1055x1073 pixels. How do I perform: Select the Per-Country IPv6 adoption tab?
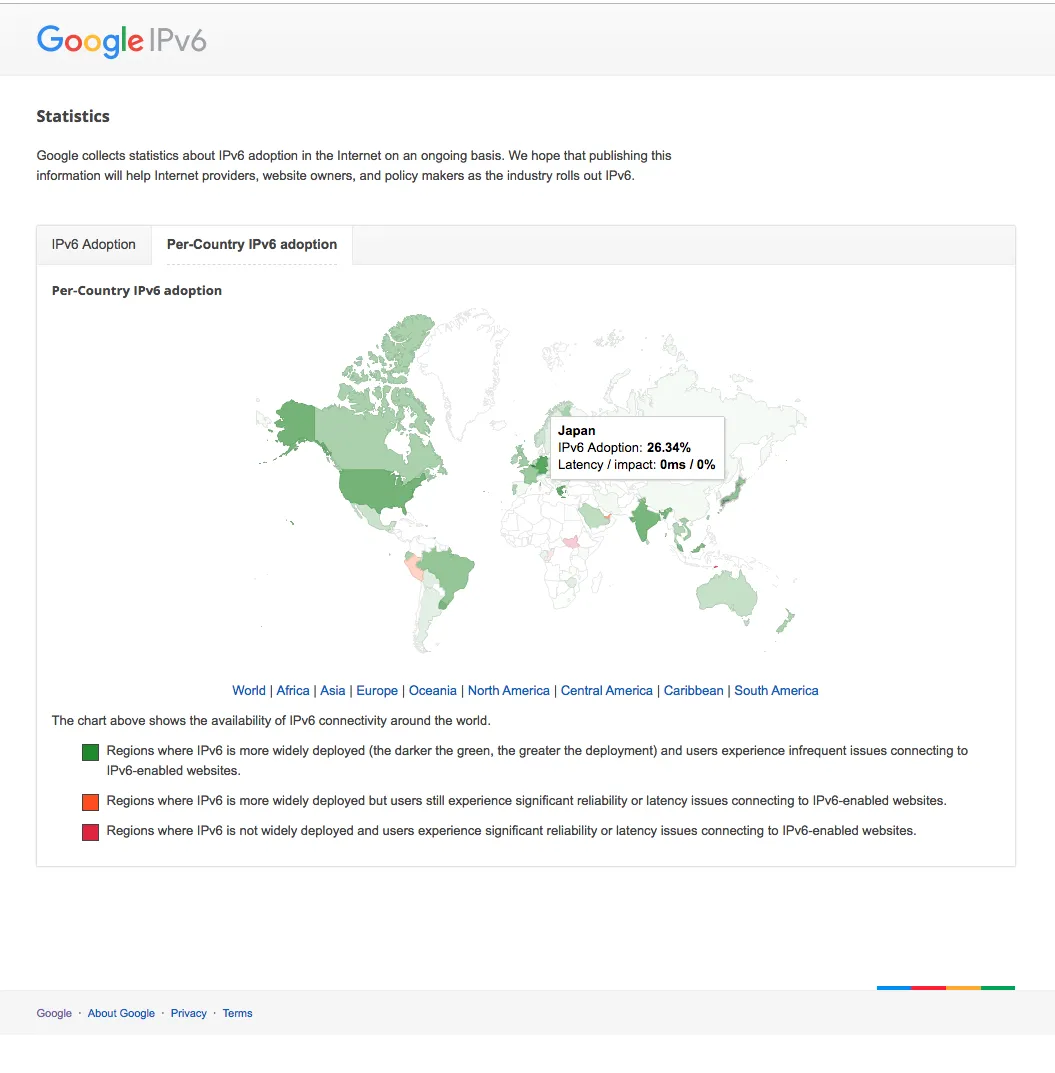click(252, 245)
